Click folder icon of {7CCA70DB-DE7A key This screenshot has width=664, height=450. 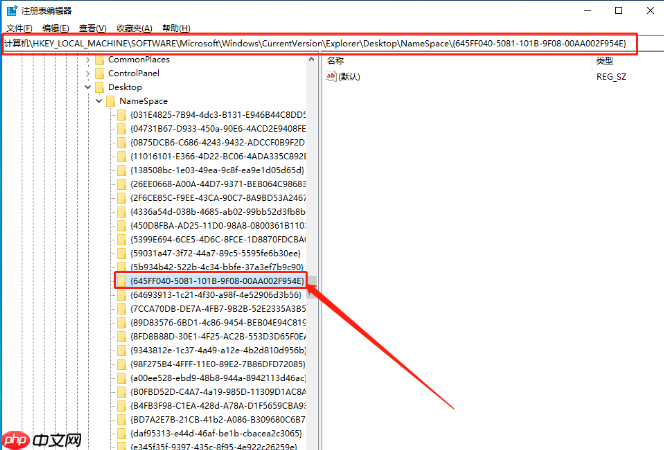(122, 309)
